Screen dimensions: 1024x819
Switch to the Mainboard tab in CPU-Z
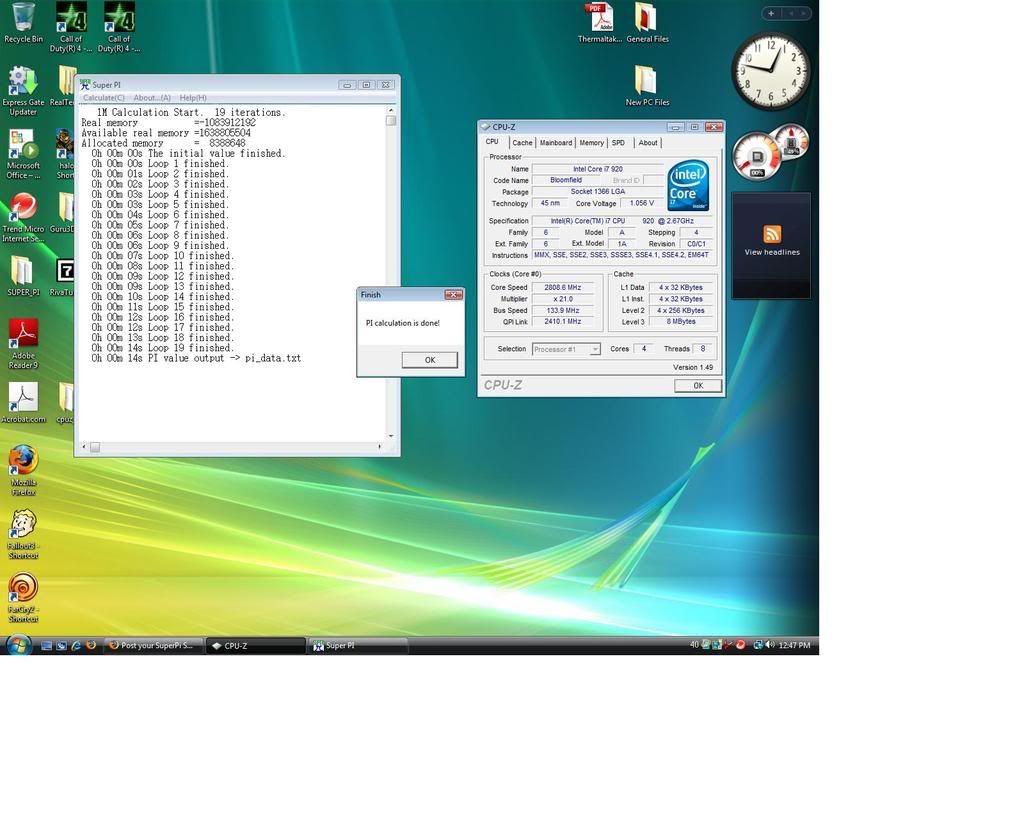pos(556,143)
